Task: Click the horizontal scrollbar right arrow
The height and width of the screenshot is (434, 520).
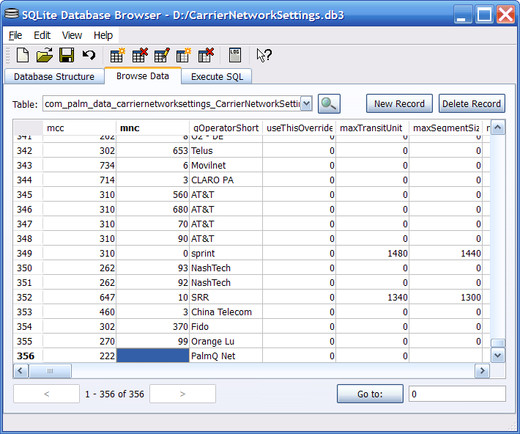Action: point(482,371)
